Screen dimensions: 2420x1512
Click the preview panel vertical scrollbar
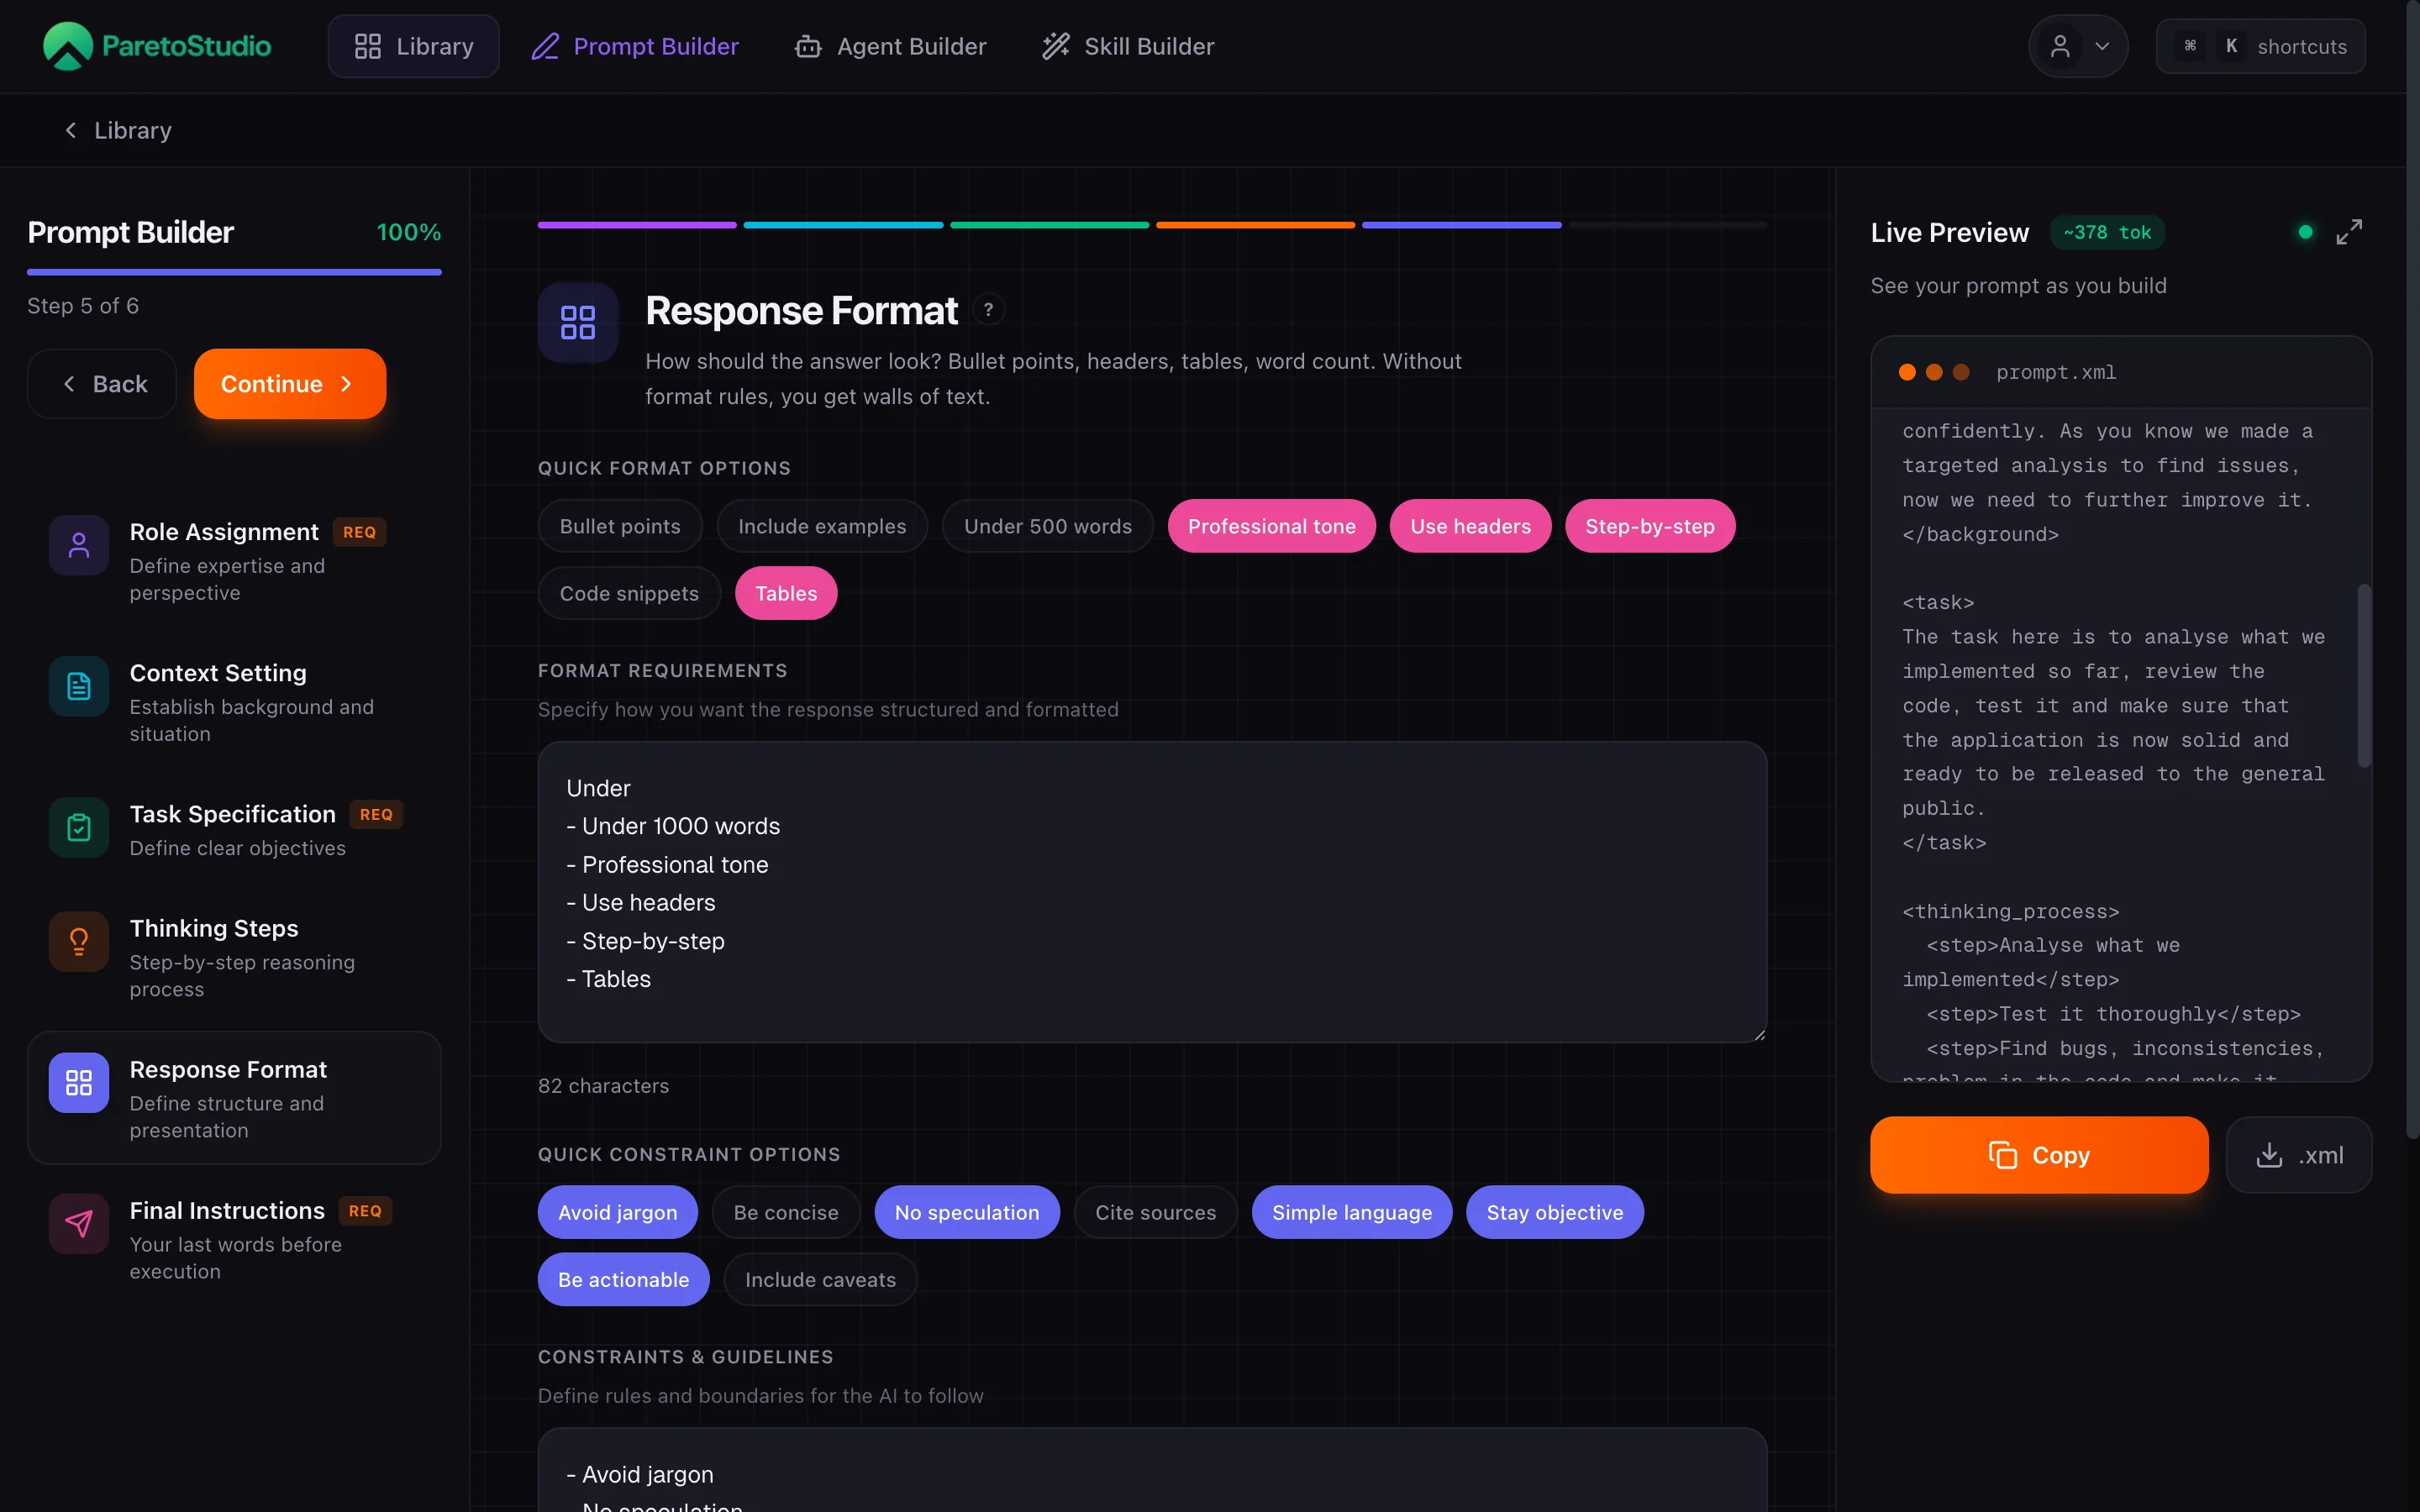(x=2364, y=676)
